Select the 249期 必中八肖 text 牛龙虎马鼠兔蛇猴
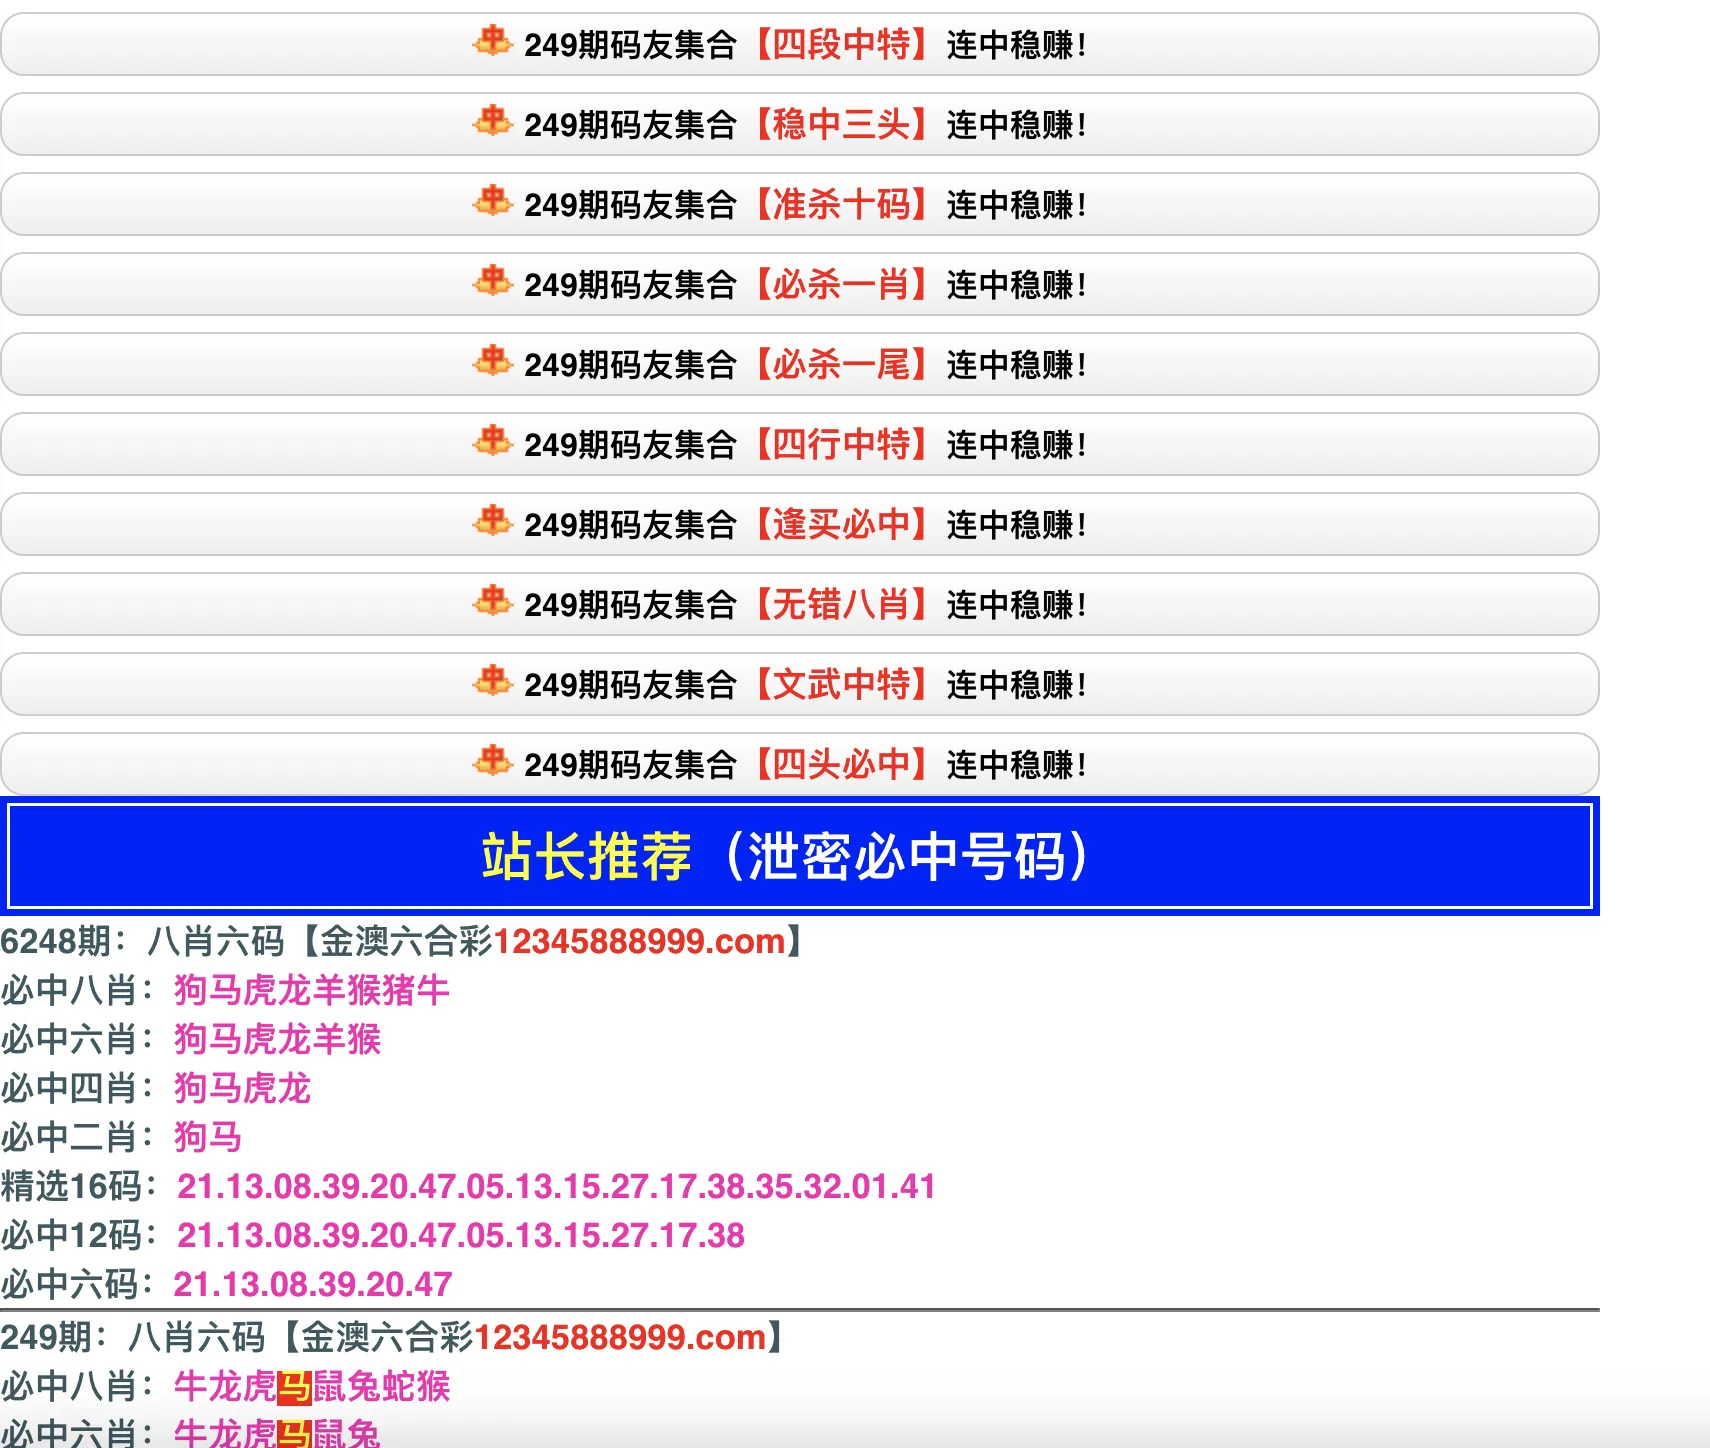Screen dimensions: 1710x1448 312,1386
